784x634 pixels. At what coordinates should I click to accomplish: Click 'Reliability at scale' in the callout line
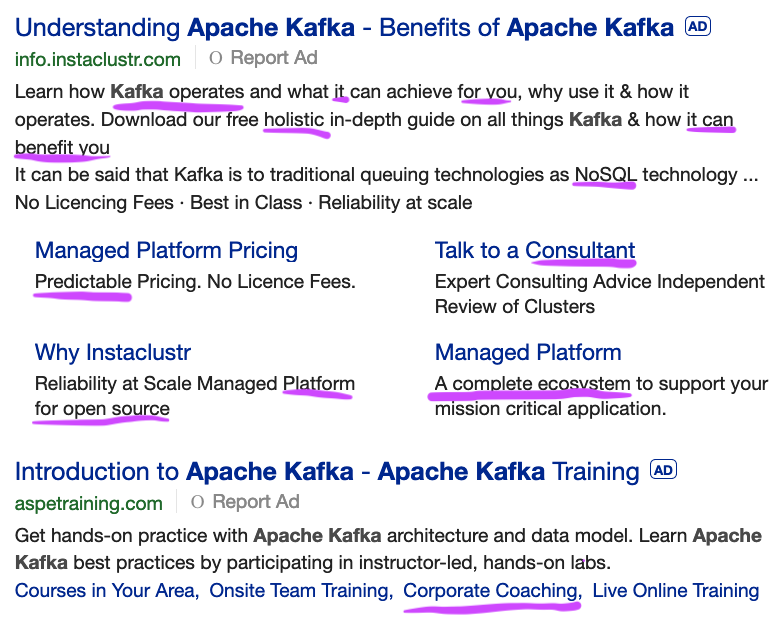[395, 203]
